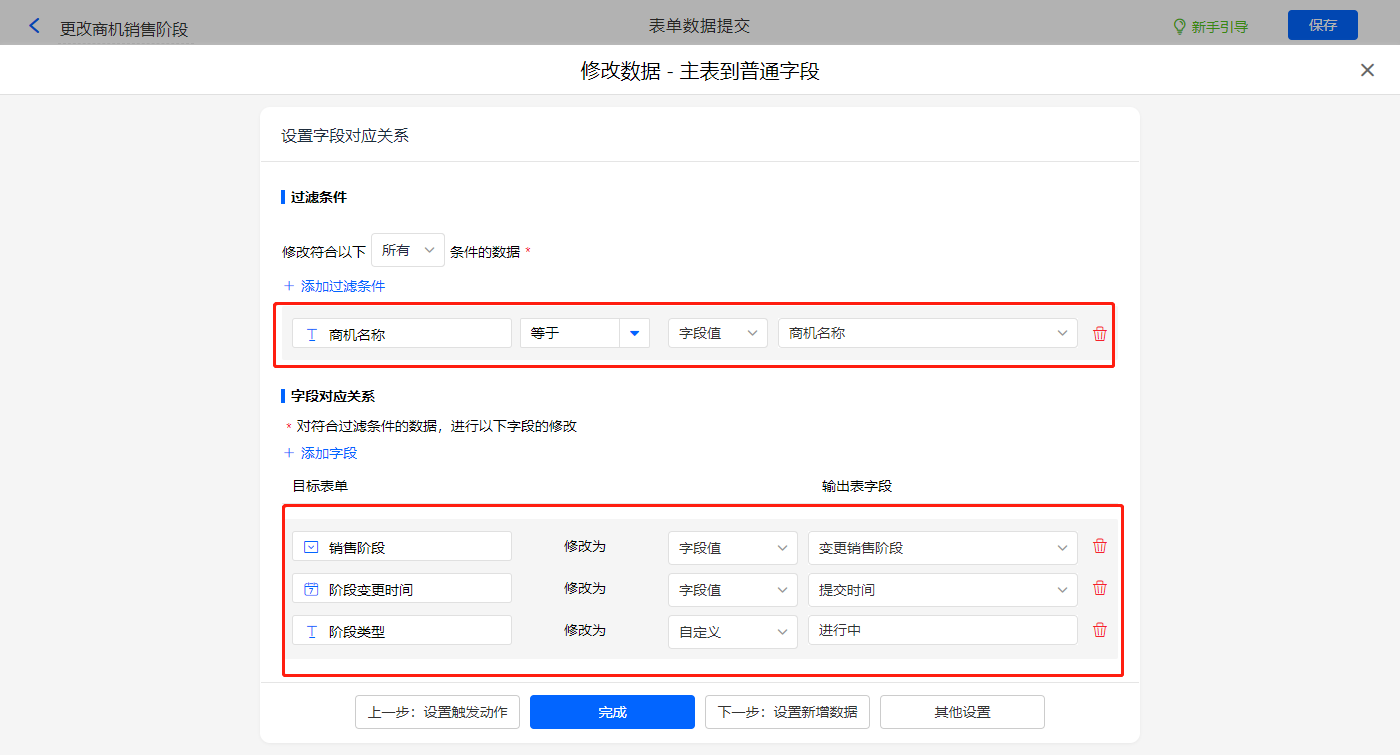Delete the 阶段类型 field mapping row

pos(1100,630)
